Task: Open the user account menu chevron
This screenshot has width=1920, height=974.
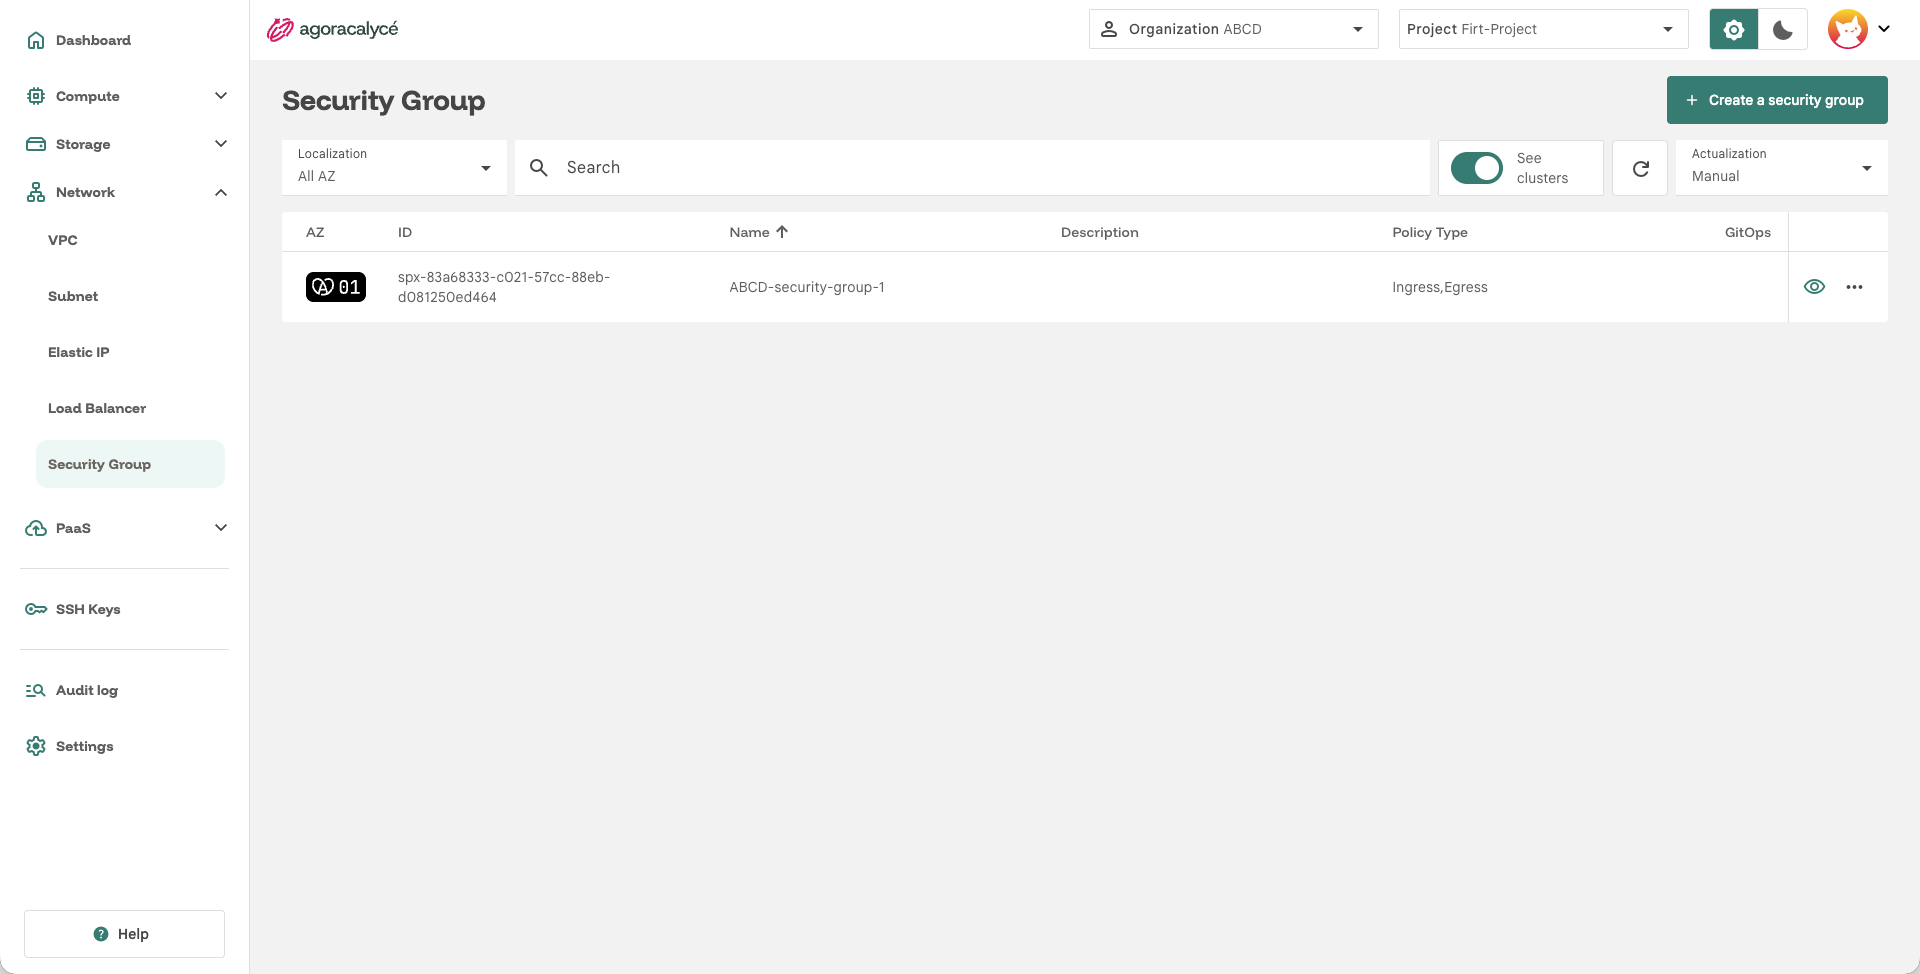Action: (1884, 29)
